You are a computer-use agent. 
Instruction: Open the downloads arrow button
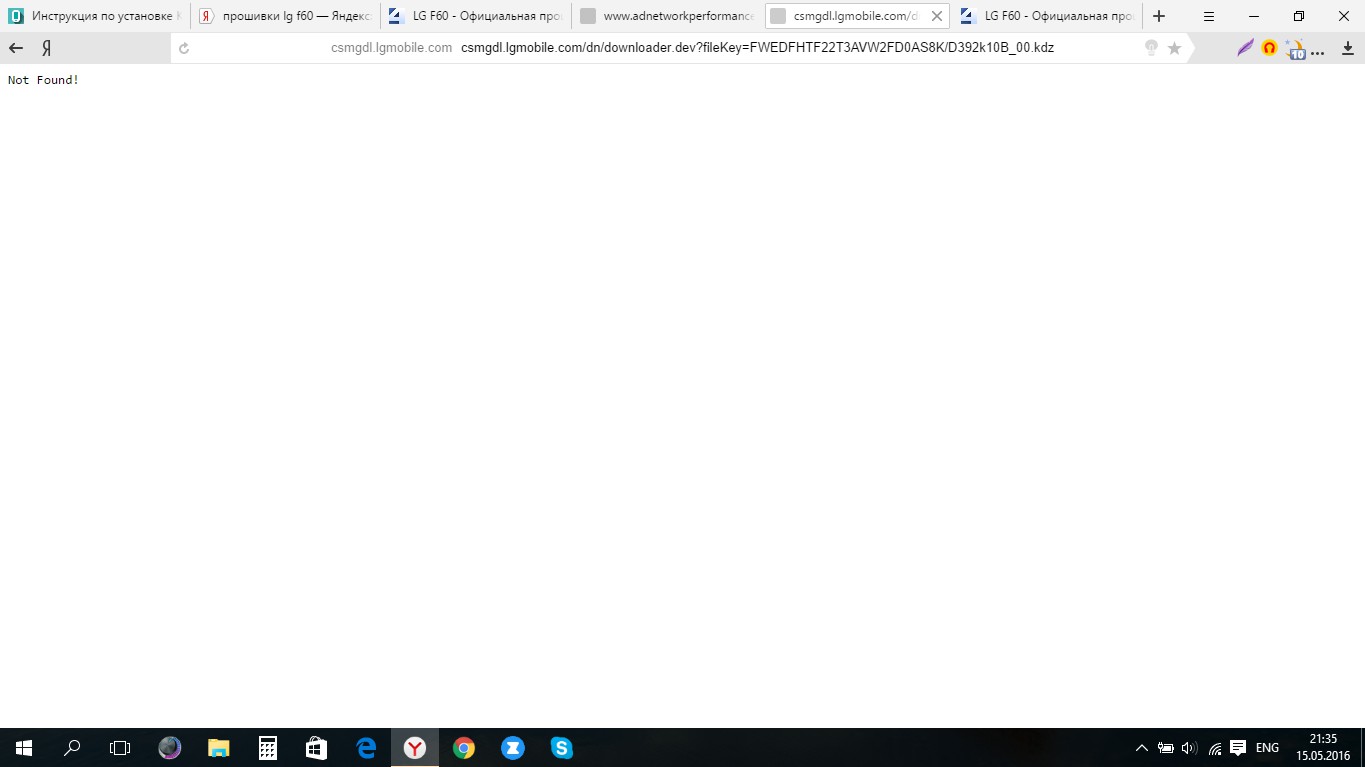pyautogui.click(x=1347, y=48)
